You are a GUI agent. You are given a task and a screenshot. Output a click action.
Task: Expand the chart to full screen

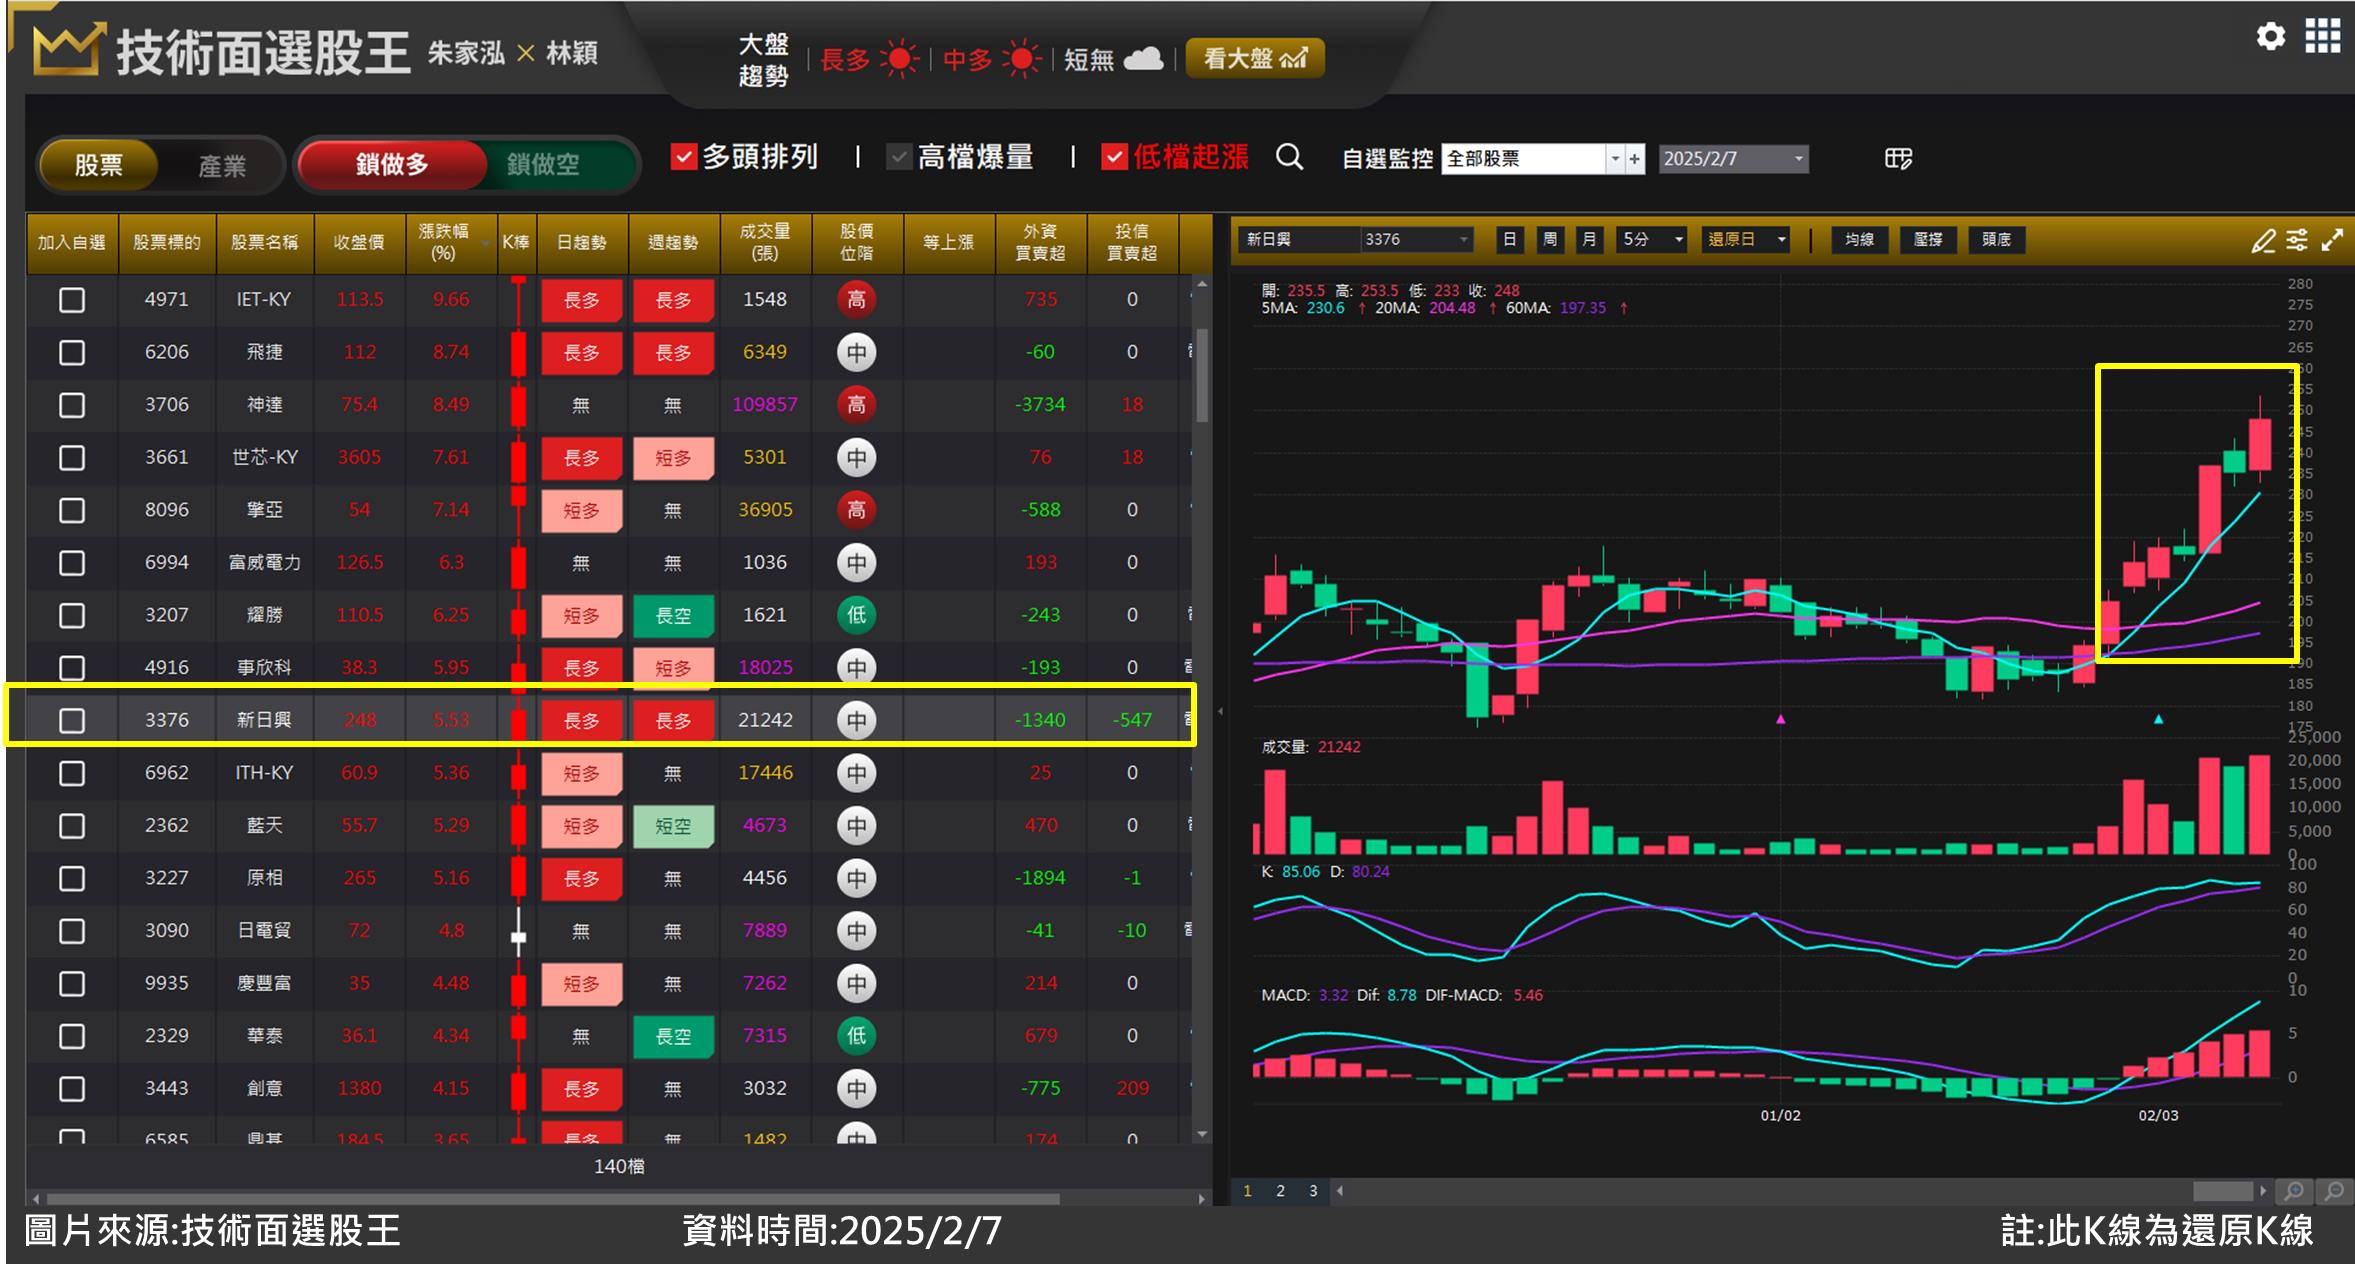2332,240
